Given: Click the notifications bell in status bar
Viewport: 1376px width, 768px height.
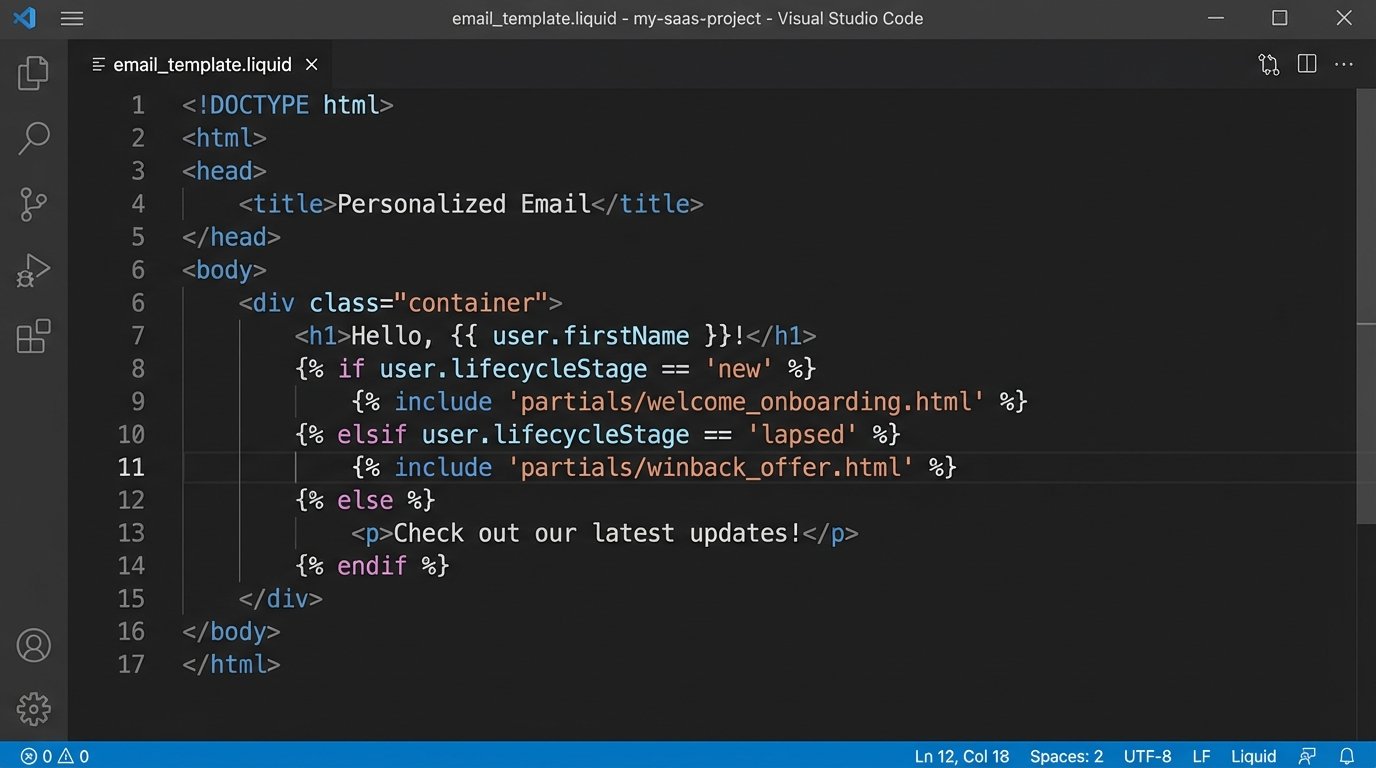Looking at the screenshot, I should (x=1348, y=756).
